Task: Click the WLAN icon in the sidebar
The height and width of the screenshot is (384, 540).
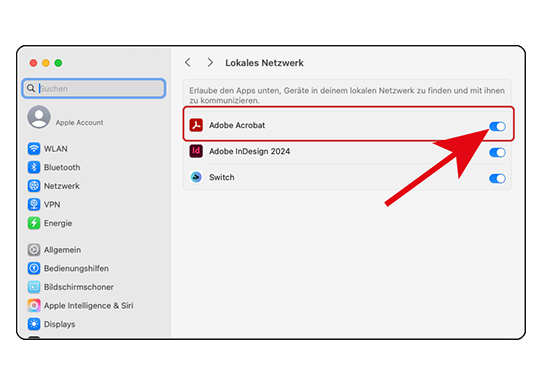Action: [34, 149]
